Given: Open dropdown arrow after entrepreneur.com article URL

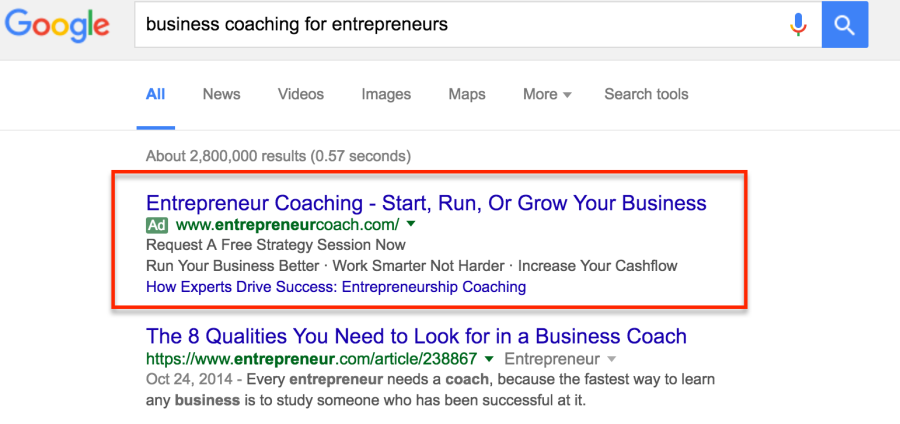Looking at the screenshot, I should click(489, 360).
